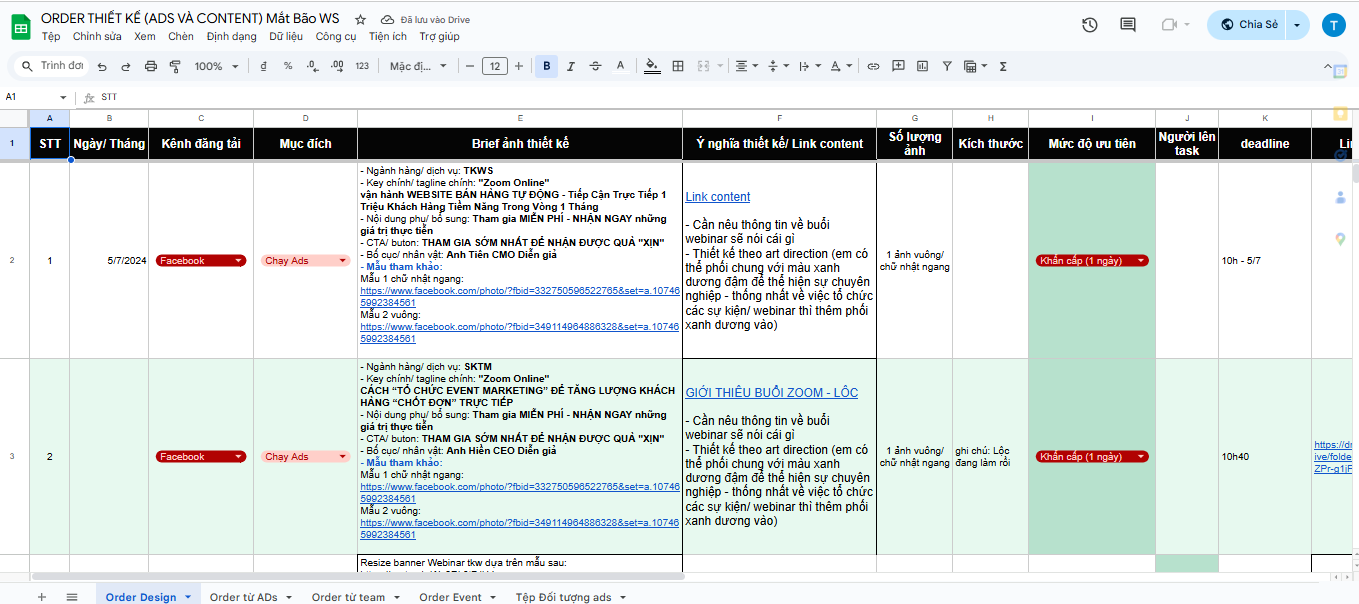The height and width of the screenshot is (604, 1359).
Task: Click the Chia Sẻ share button
Action: click(x=1248, y=25)
